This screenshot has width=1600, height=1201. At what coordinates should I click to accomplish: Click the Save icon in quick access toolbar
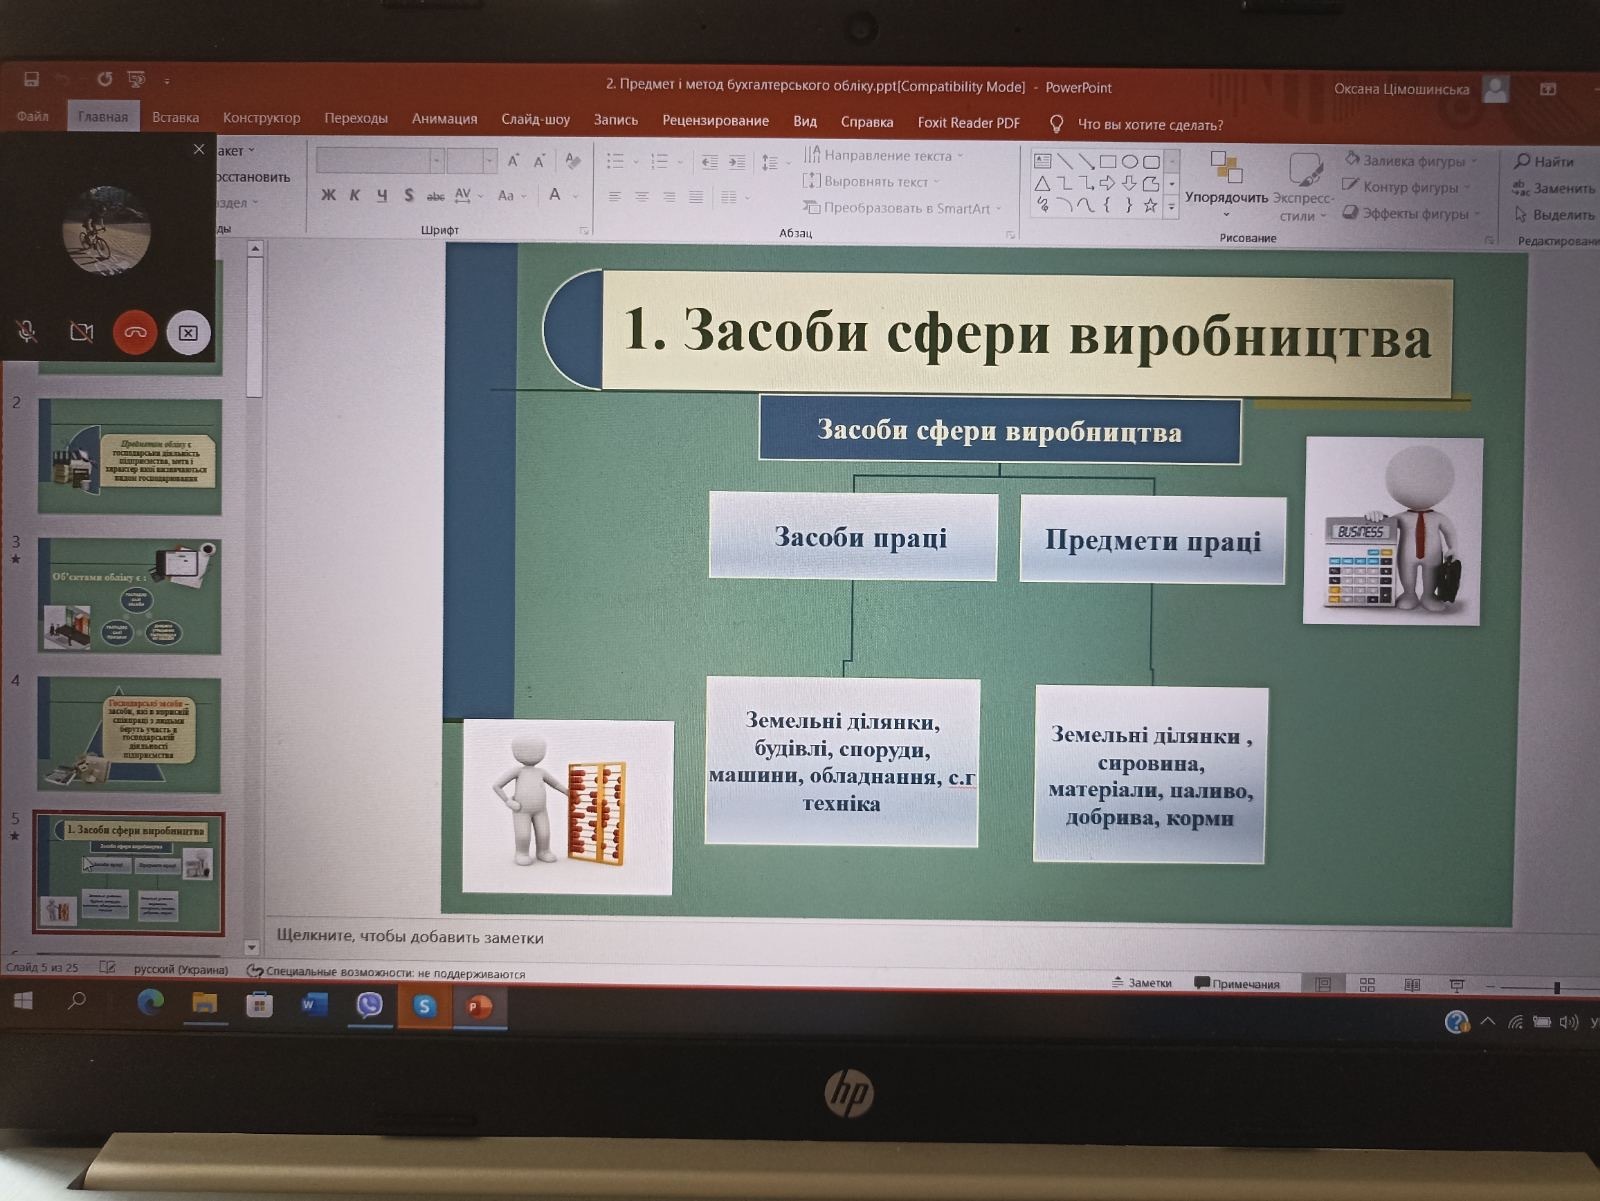(31, 79)
